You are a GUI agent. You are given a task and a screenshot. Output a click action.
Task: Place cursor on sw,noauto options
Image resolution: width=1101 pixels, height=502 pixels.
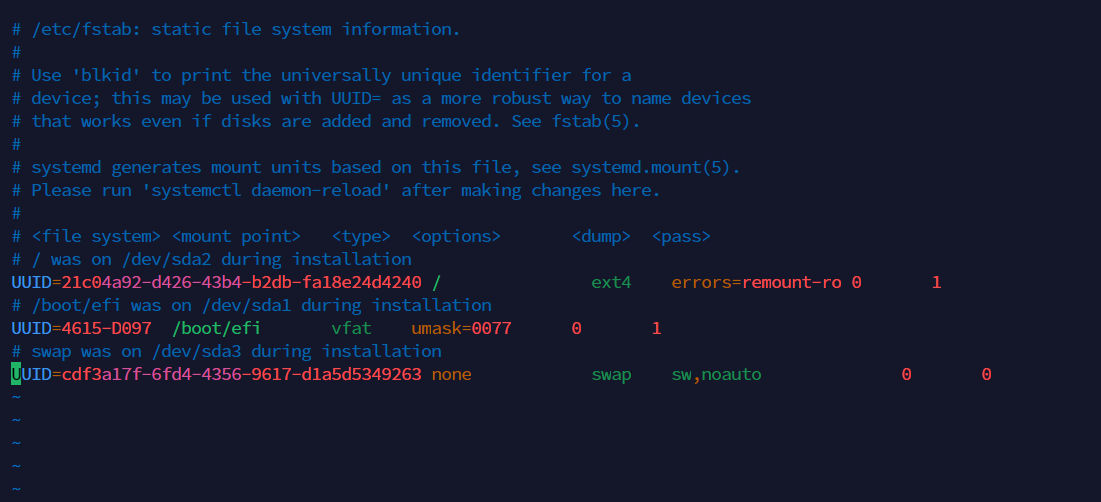(716, 374)
